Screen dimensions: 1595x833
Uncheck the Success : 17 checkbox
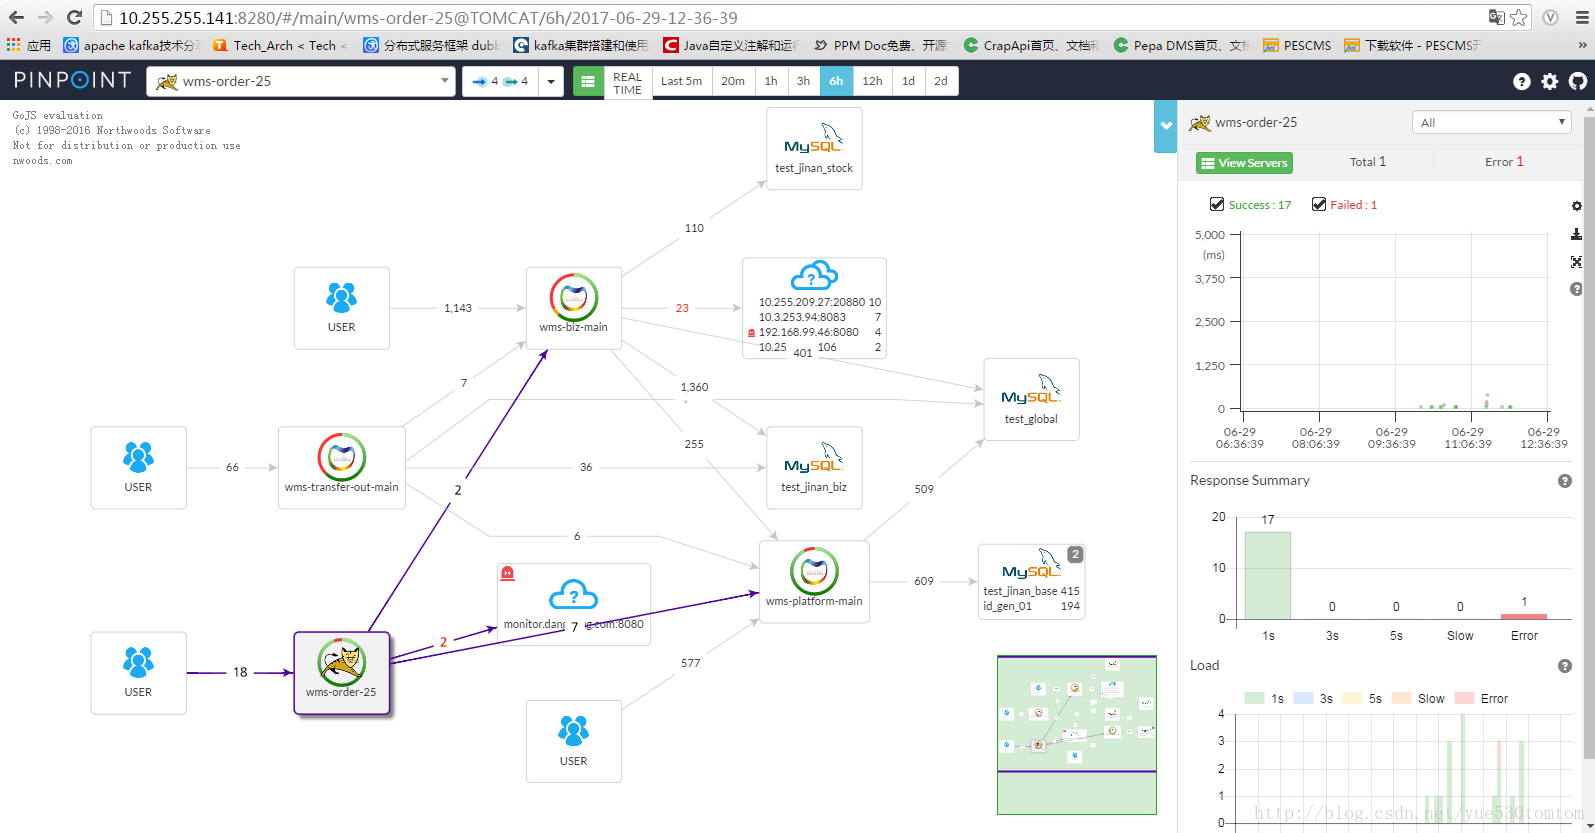tap(1217, 204)
